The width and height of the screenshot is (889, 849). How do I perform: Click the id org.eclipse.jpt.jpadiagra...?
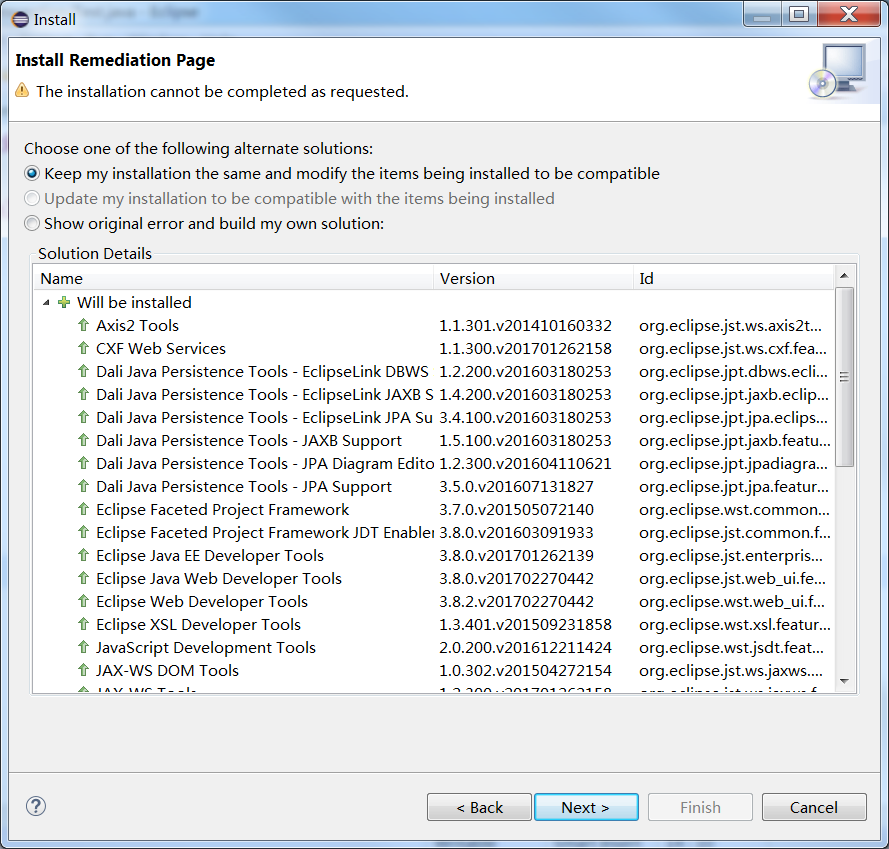(x=734, y=464)
